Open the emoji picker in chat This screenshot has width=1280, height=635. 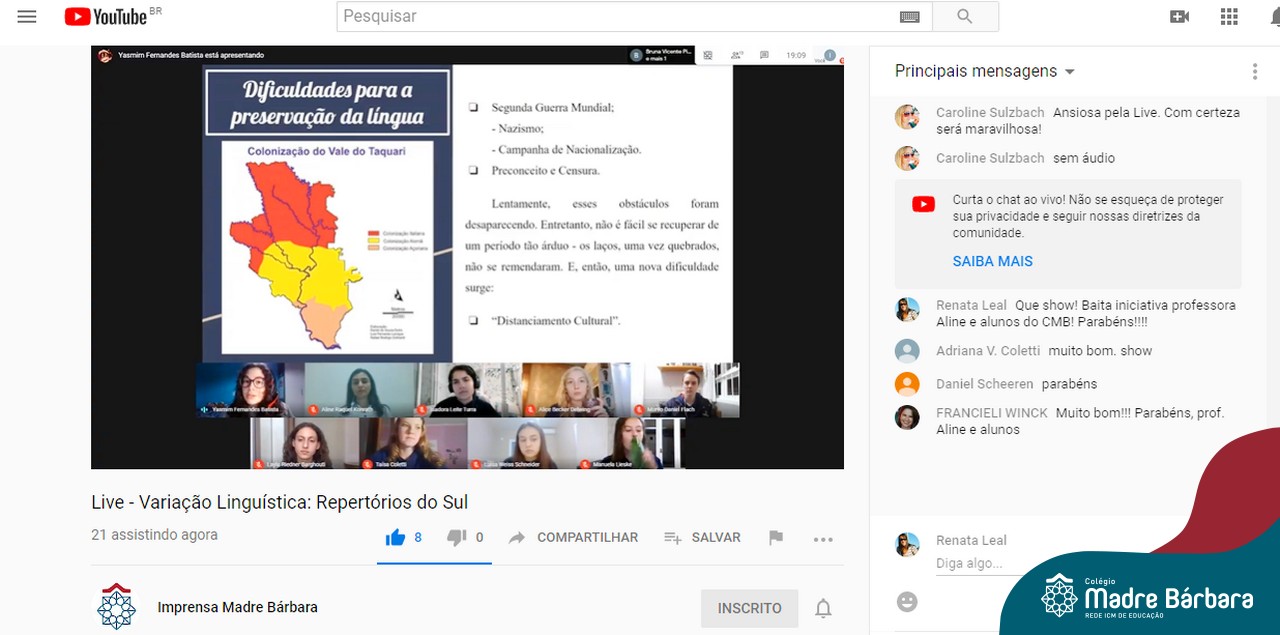(907, 601)
